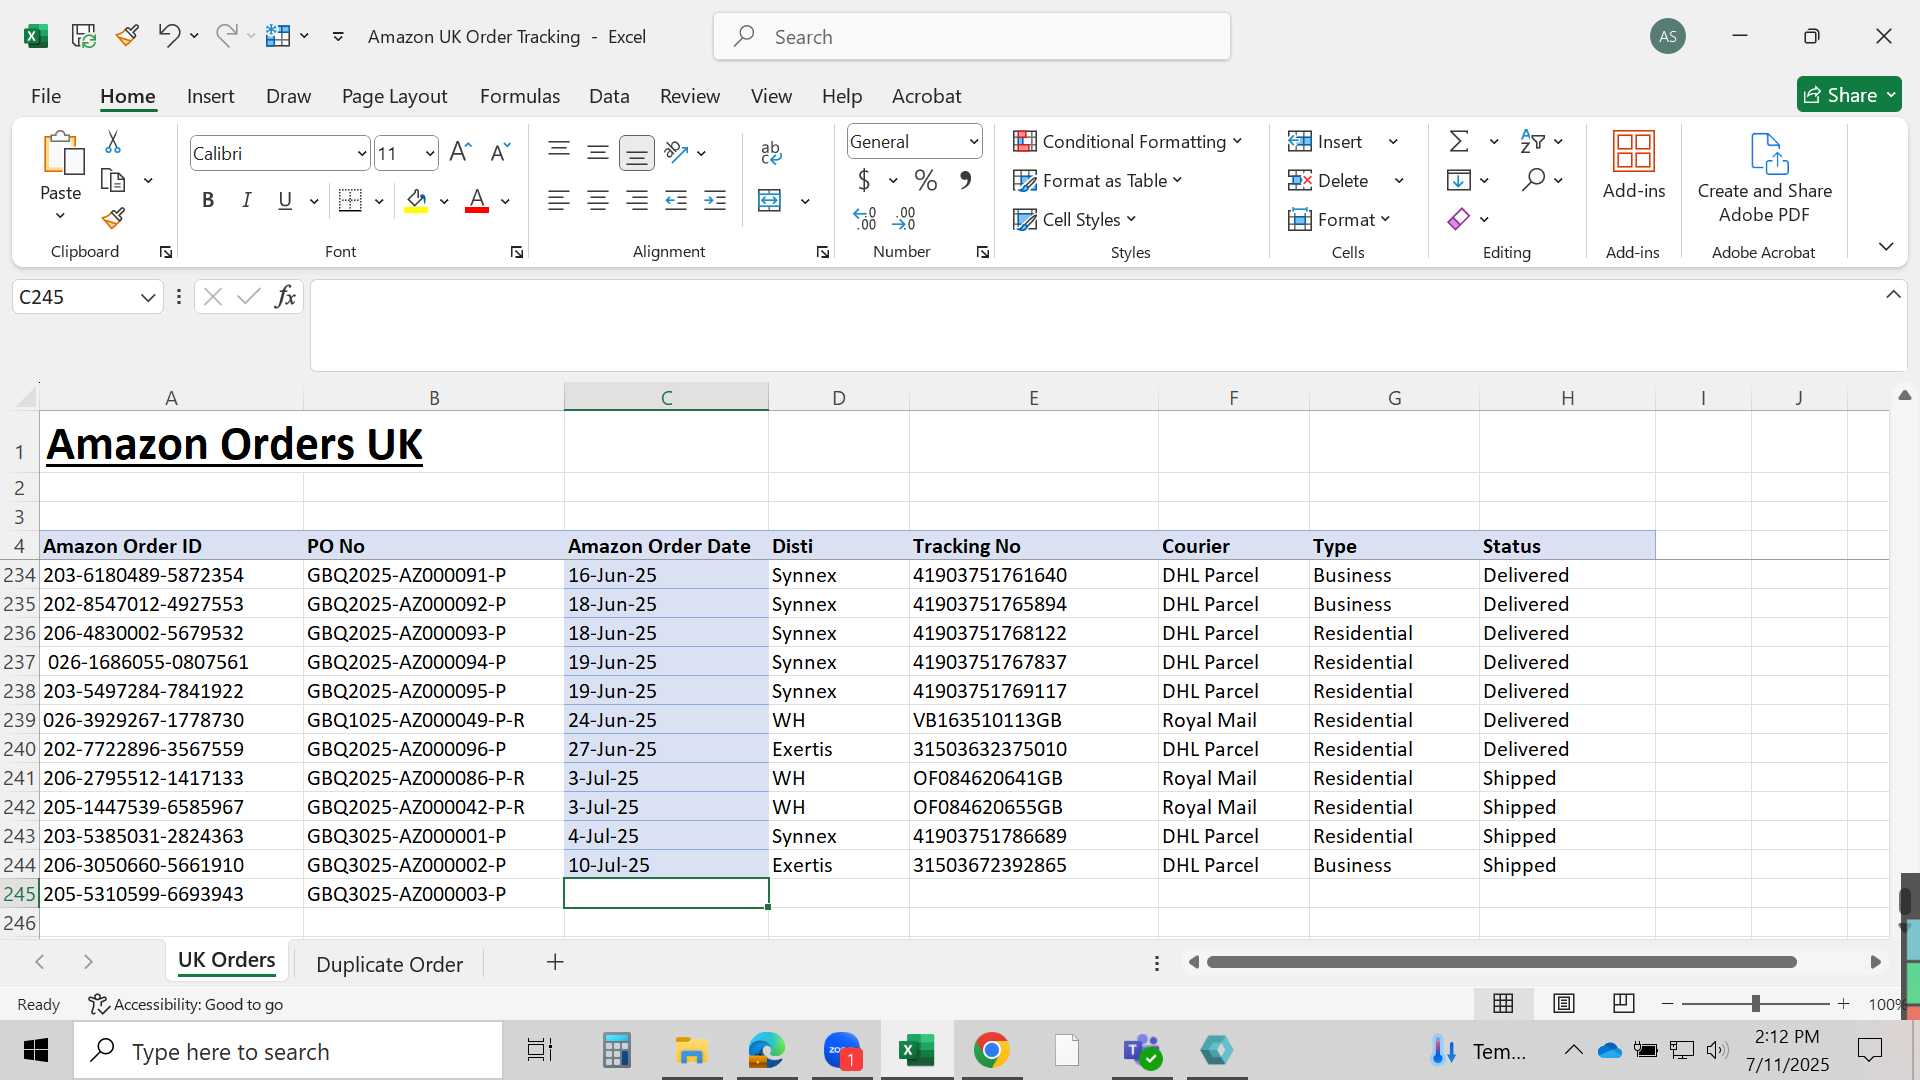Click Decrease Decimal icon

904,218
